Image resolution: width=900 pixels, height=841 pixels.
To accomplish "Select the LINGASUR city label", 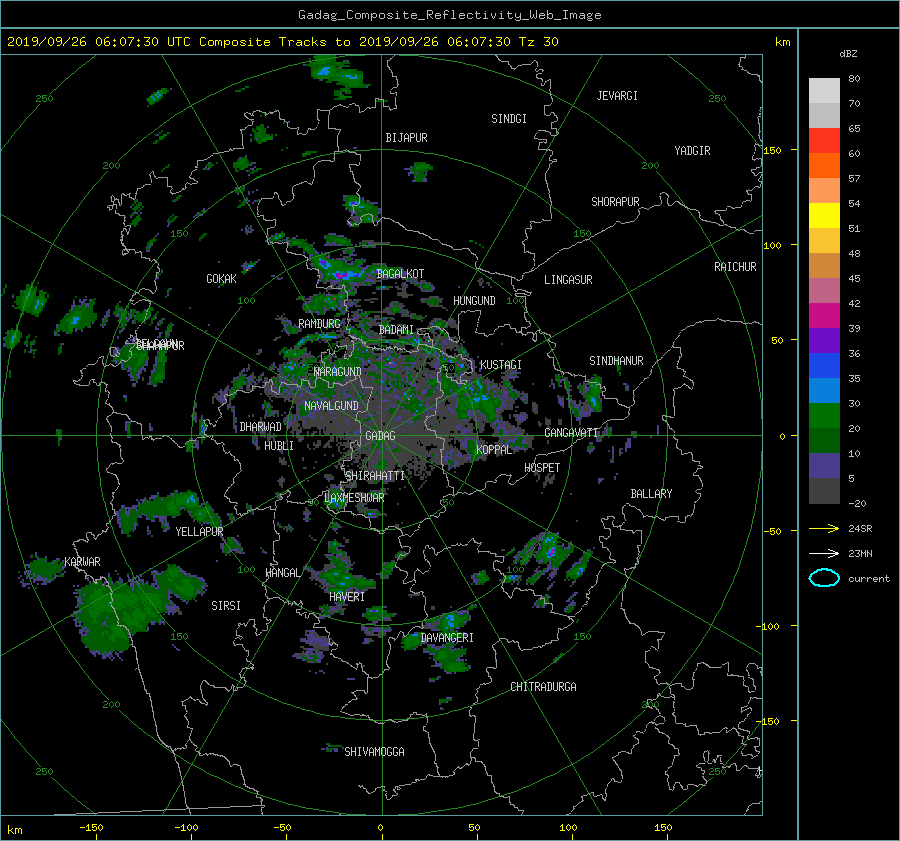I will (568, 280).
